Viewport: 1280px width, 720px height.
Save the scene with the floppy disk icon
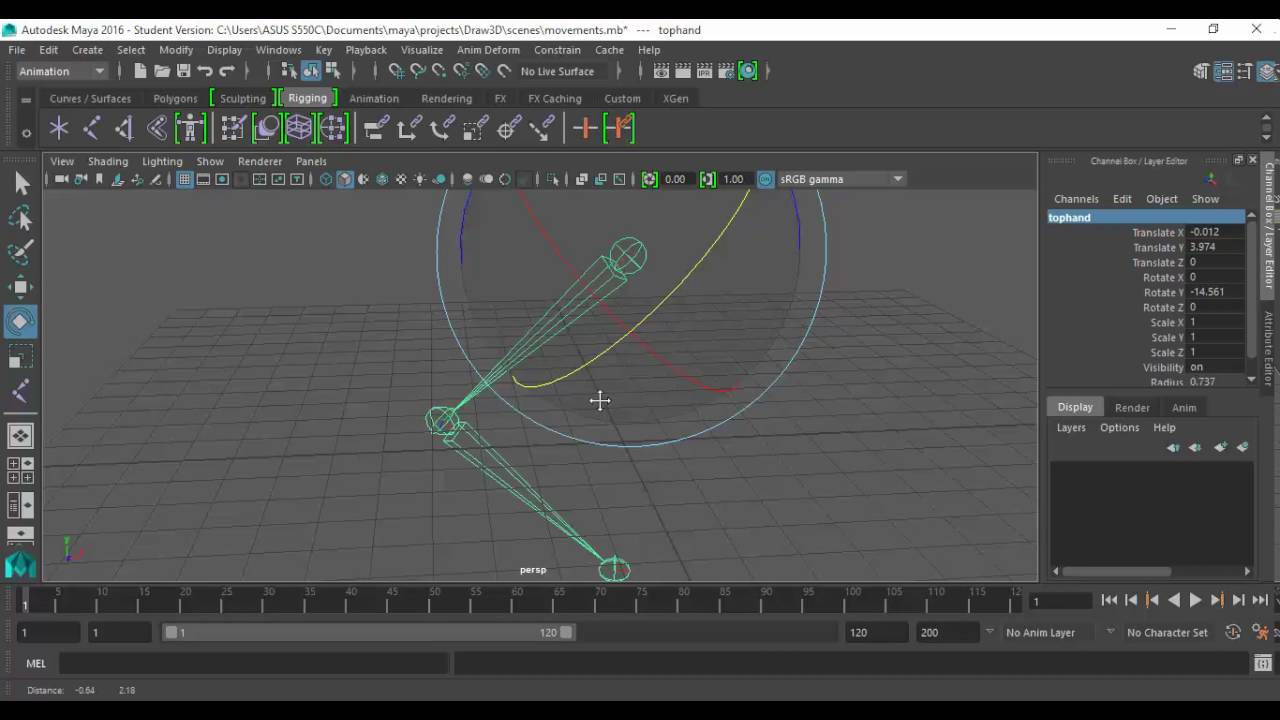point(183,71)
